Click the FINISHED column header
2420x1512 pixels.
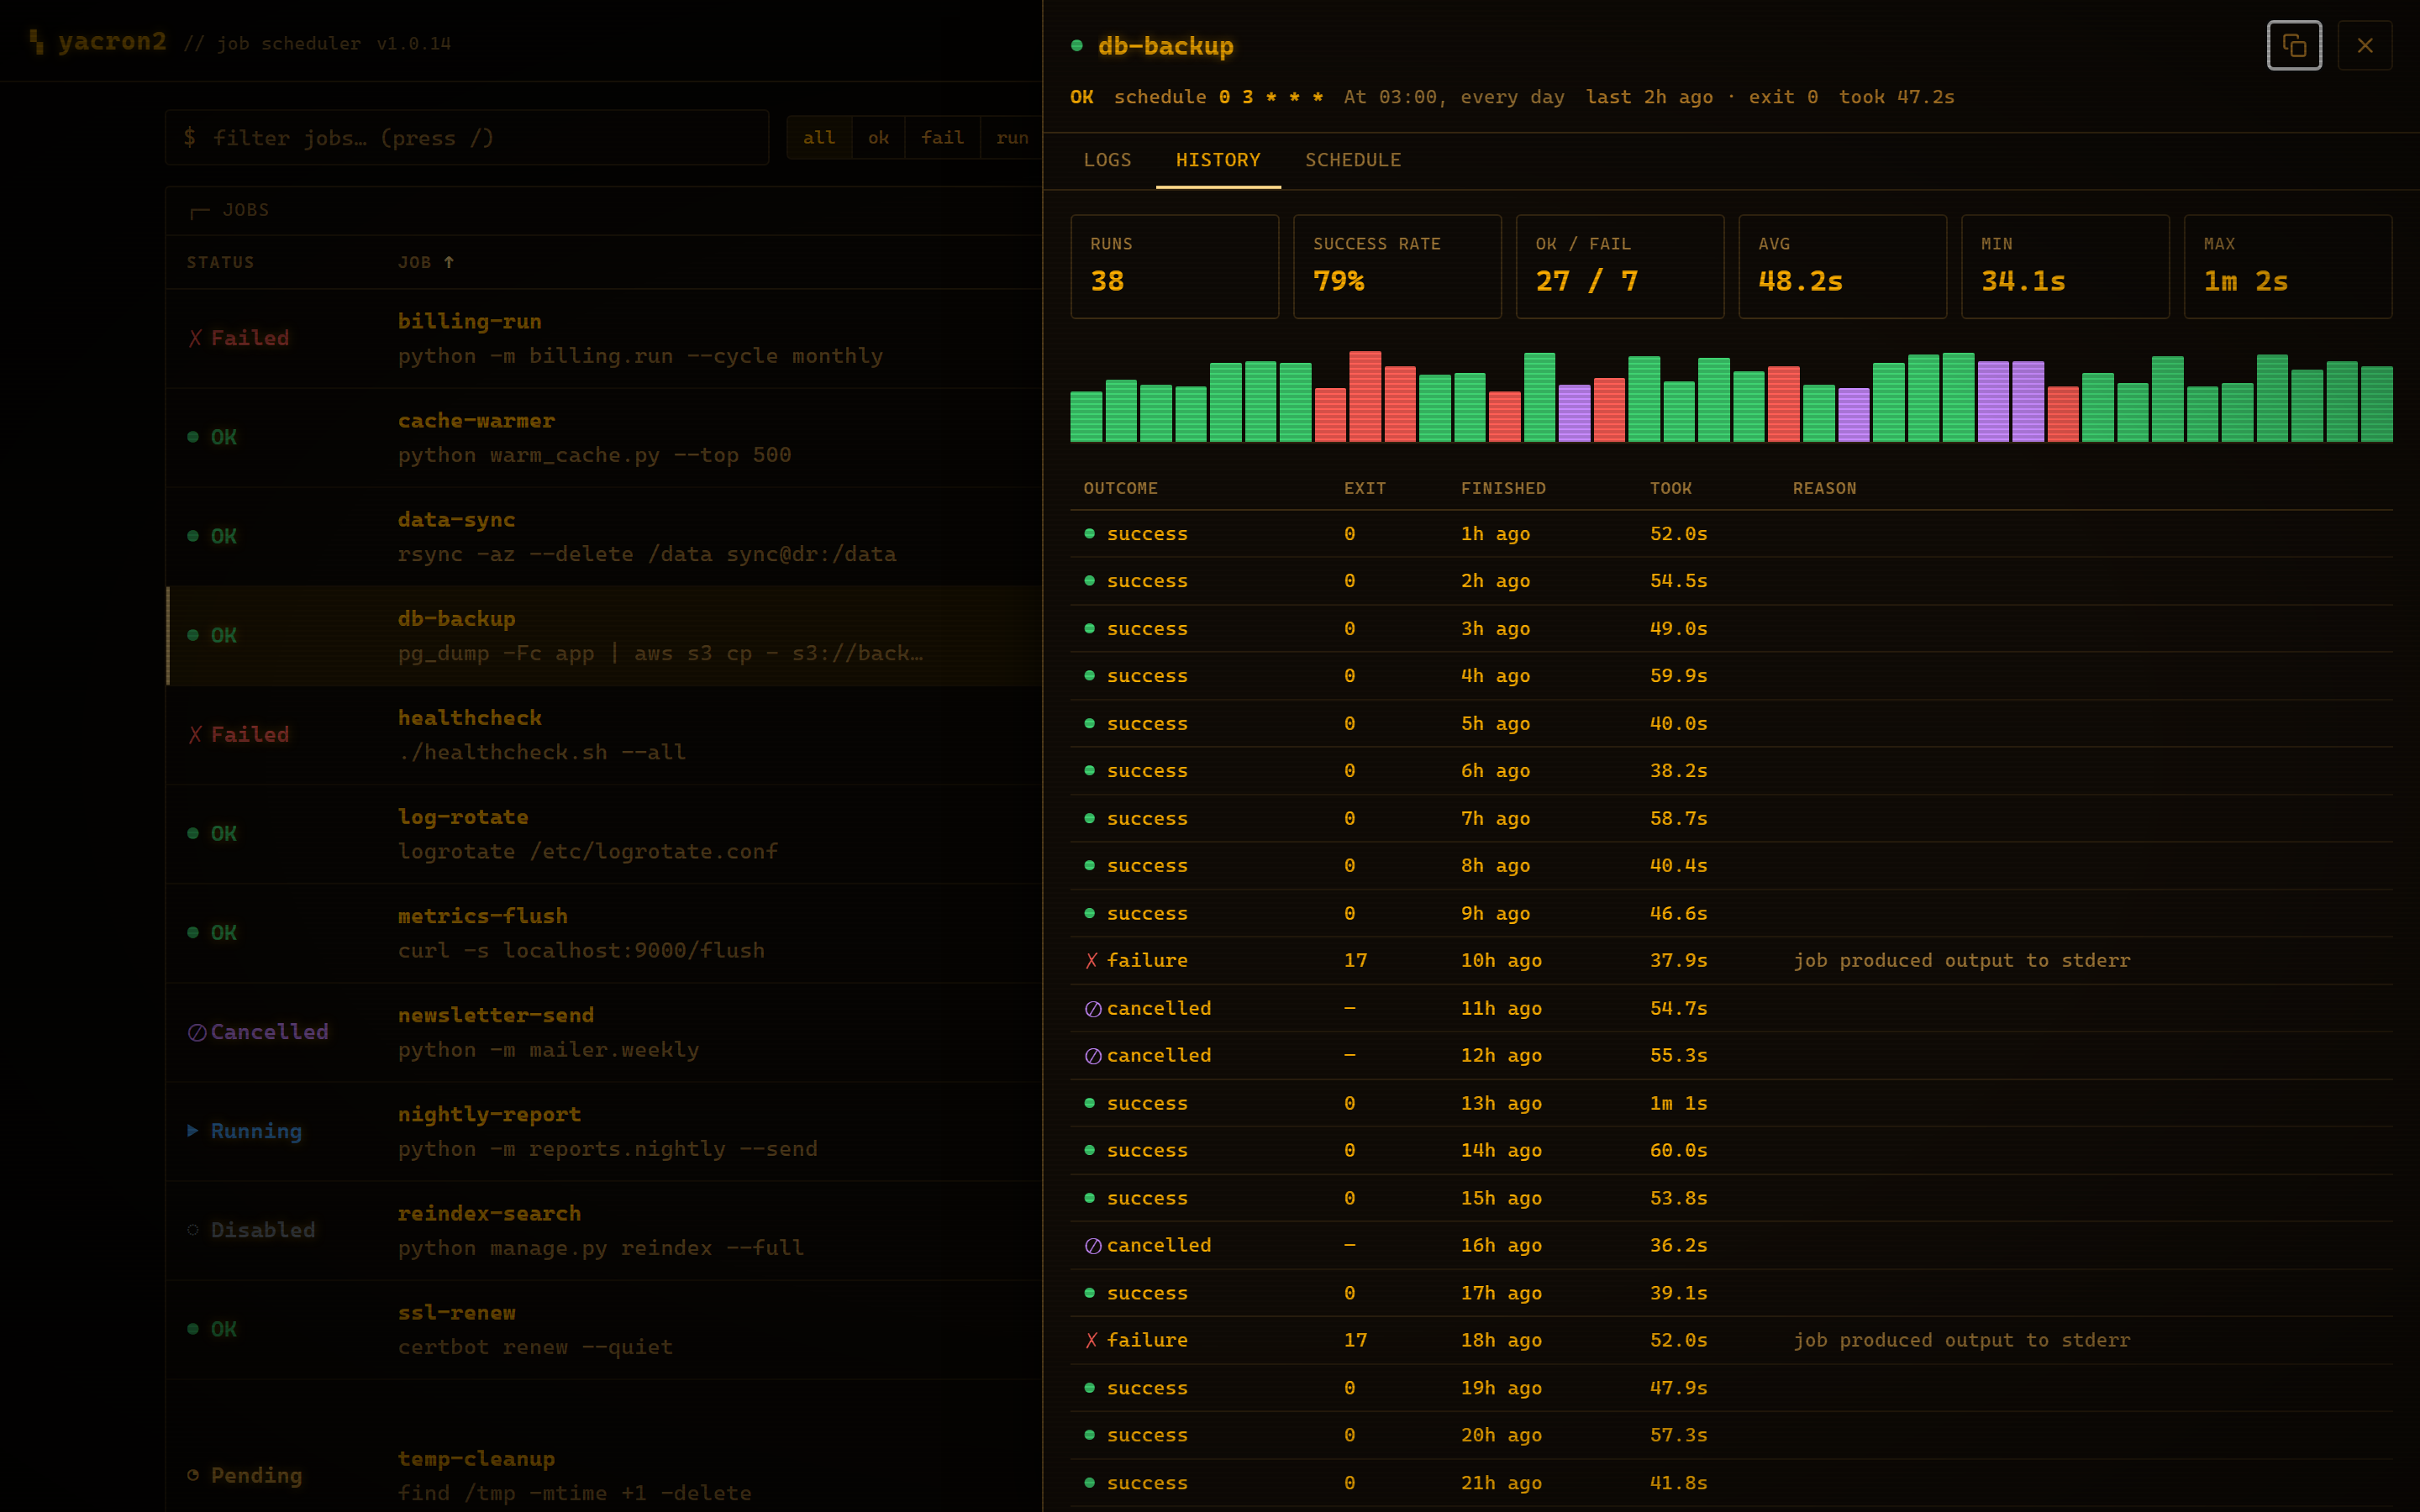tap(1503, 488)
